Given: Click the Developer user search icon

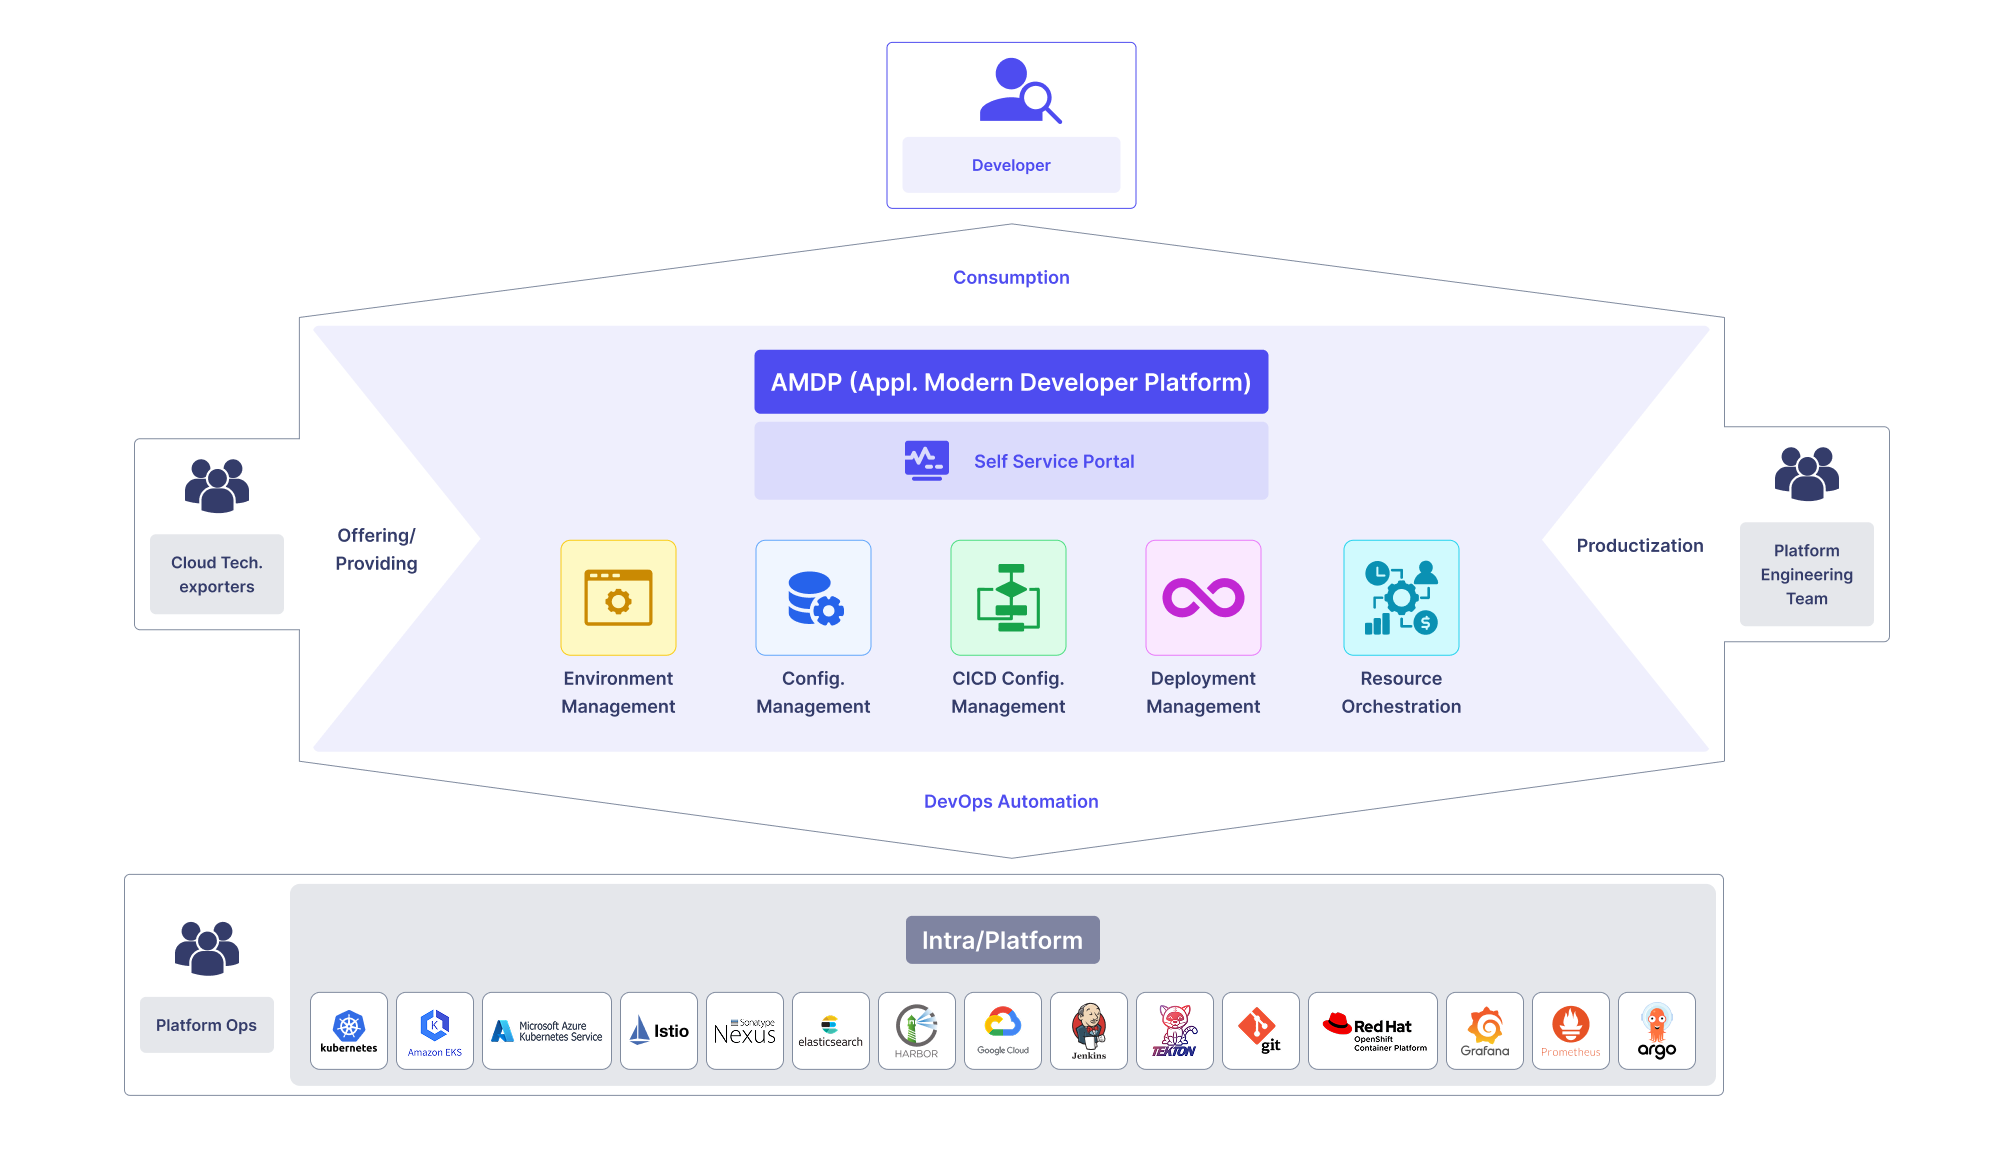Looking at the screenshot, I should pos(1020,91).
